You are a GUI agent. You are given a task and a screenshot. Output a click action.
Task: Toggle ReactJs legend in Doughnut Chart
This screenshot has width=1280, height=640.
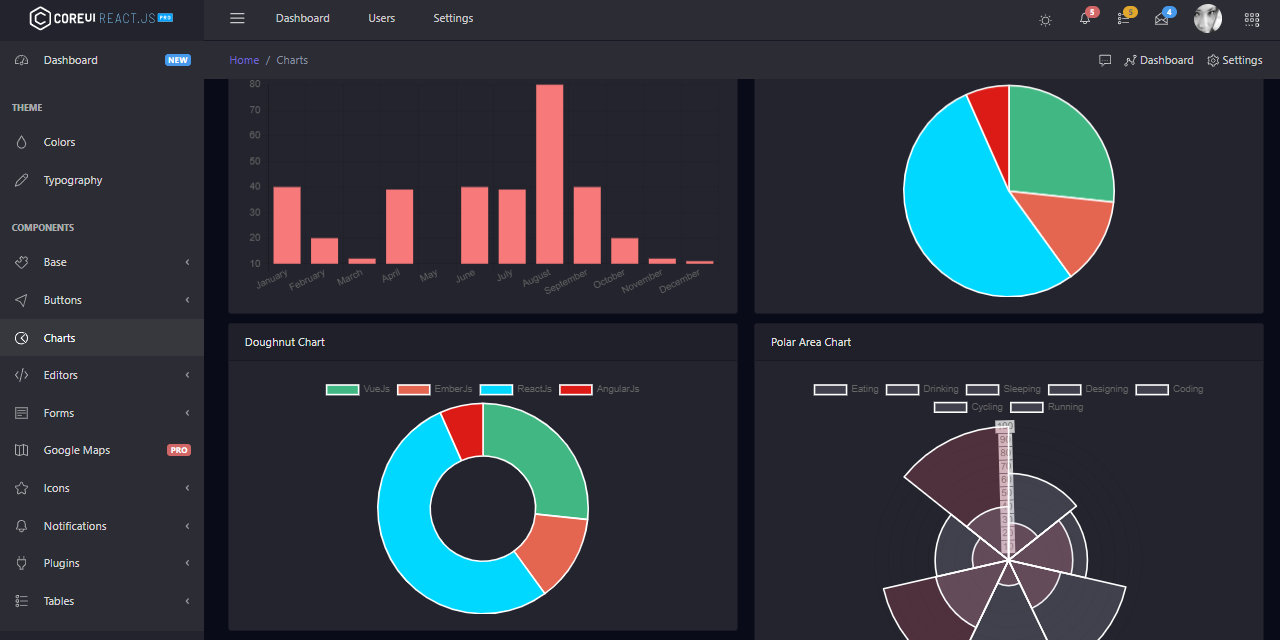[x=515, y=389]
